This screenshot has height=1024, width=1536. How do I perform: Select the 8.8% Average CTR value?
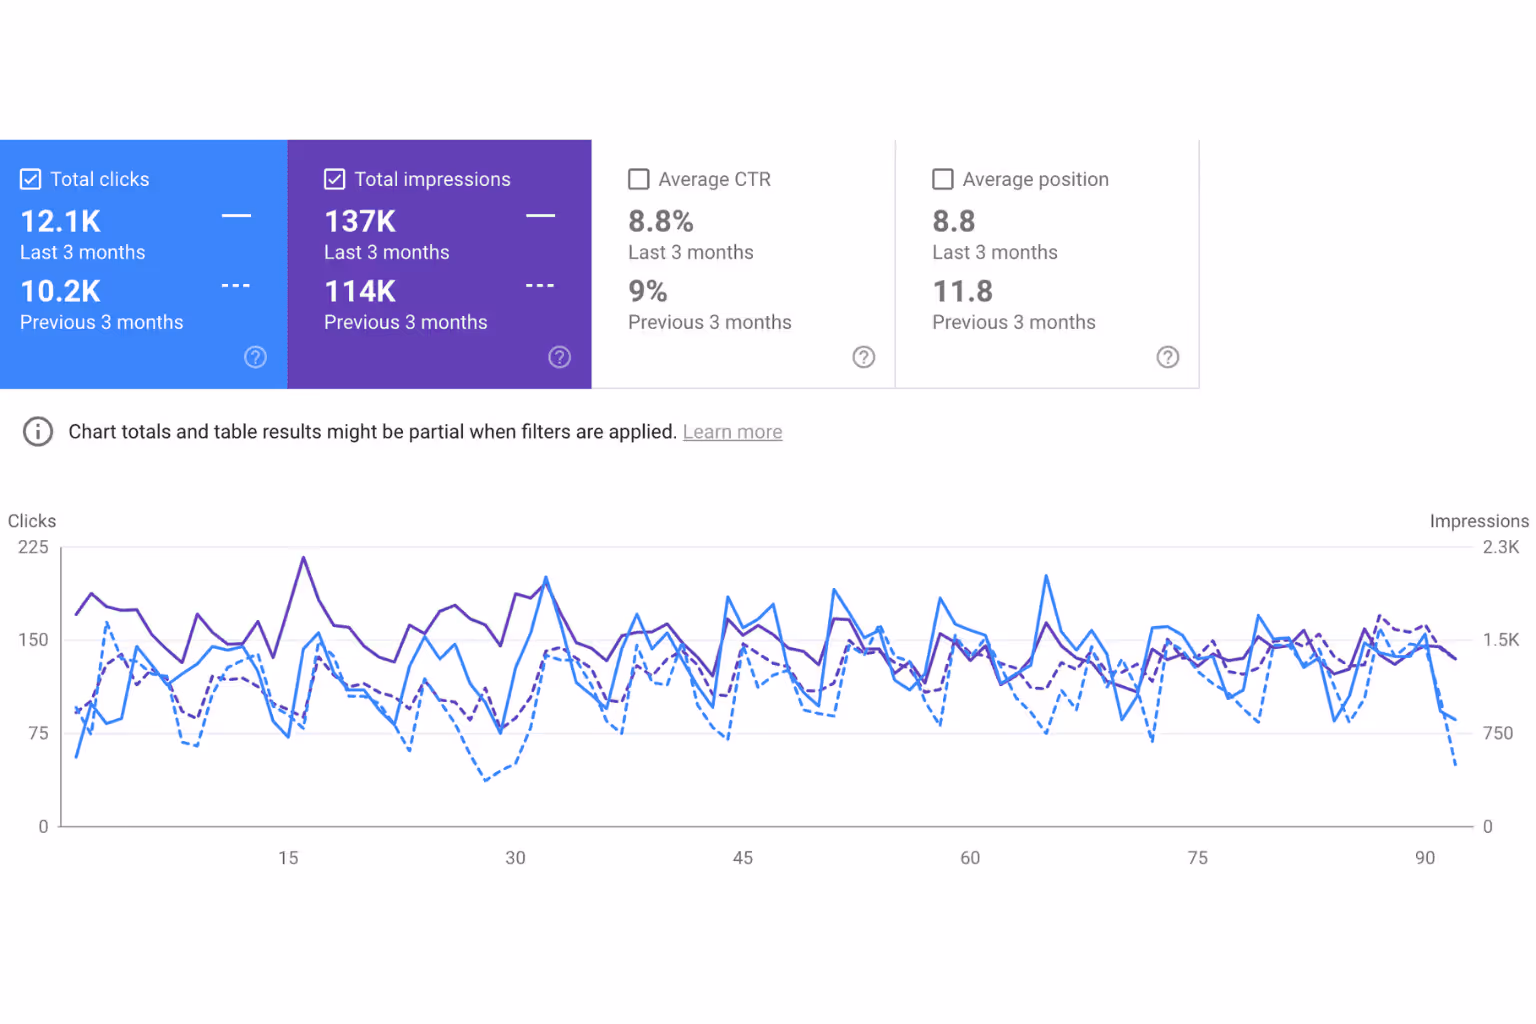click(x=660, y=221)
